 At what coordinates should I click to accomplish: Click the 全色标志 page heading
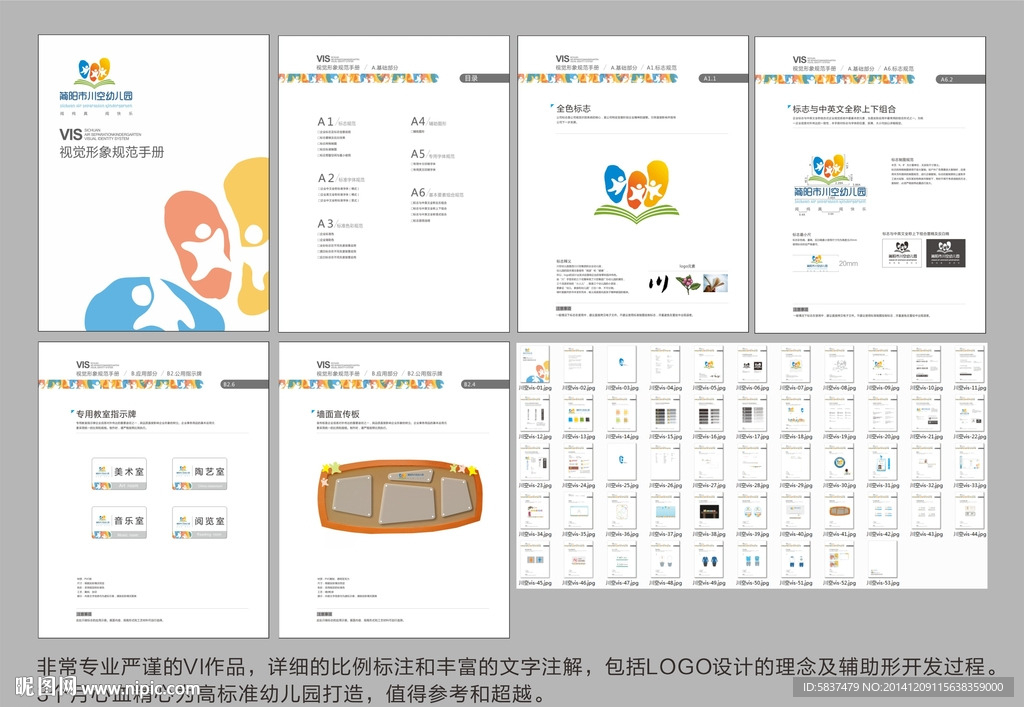tap(573, 108)
